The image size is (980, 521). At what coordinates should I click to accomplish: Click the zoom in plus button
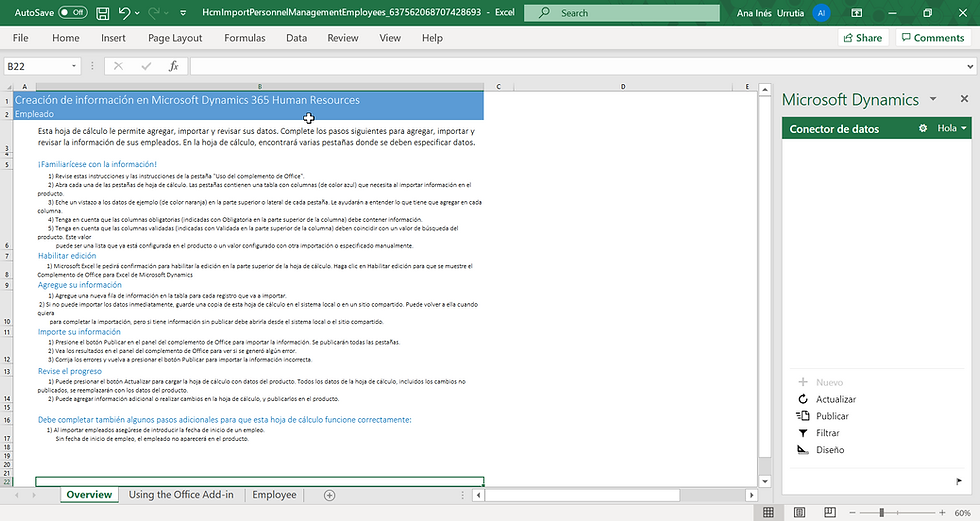tap(942, 512)
